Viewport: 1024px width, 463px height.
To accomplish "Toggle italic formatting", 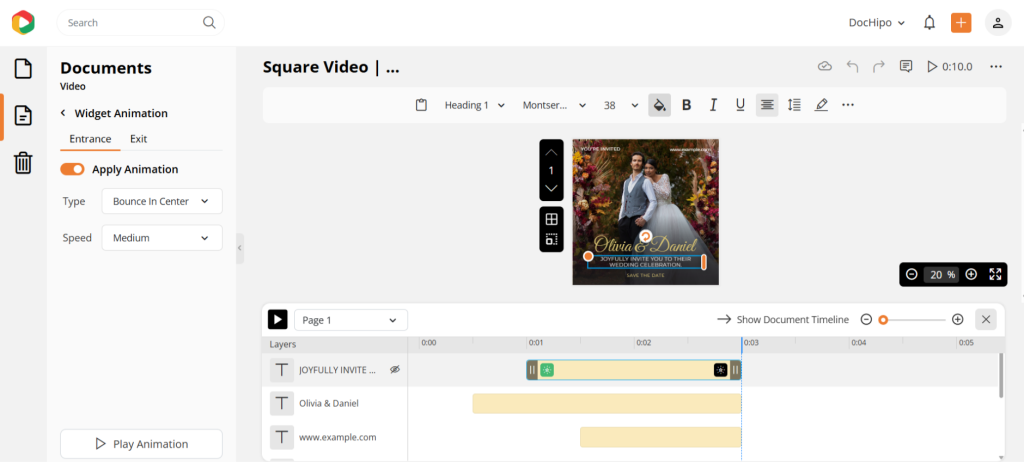I will [x=713, y=105].
